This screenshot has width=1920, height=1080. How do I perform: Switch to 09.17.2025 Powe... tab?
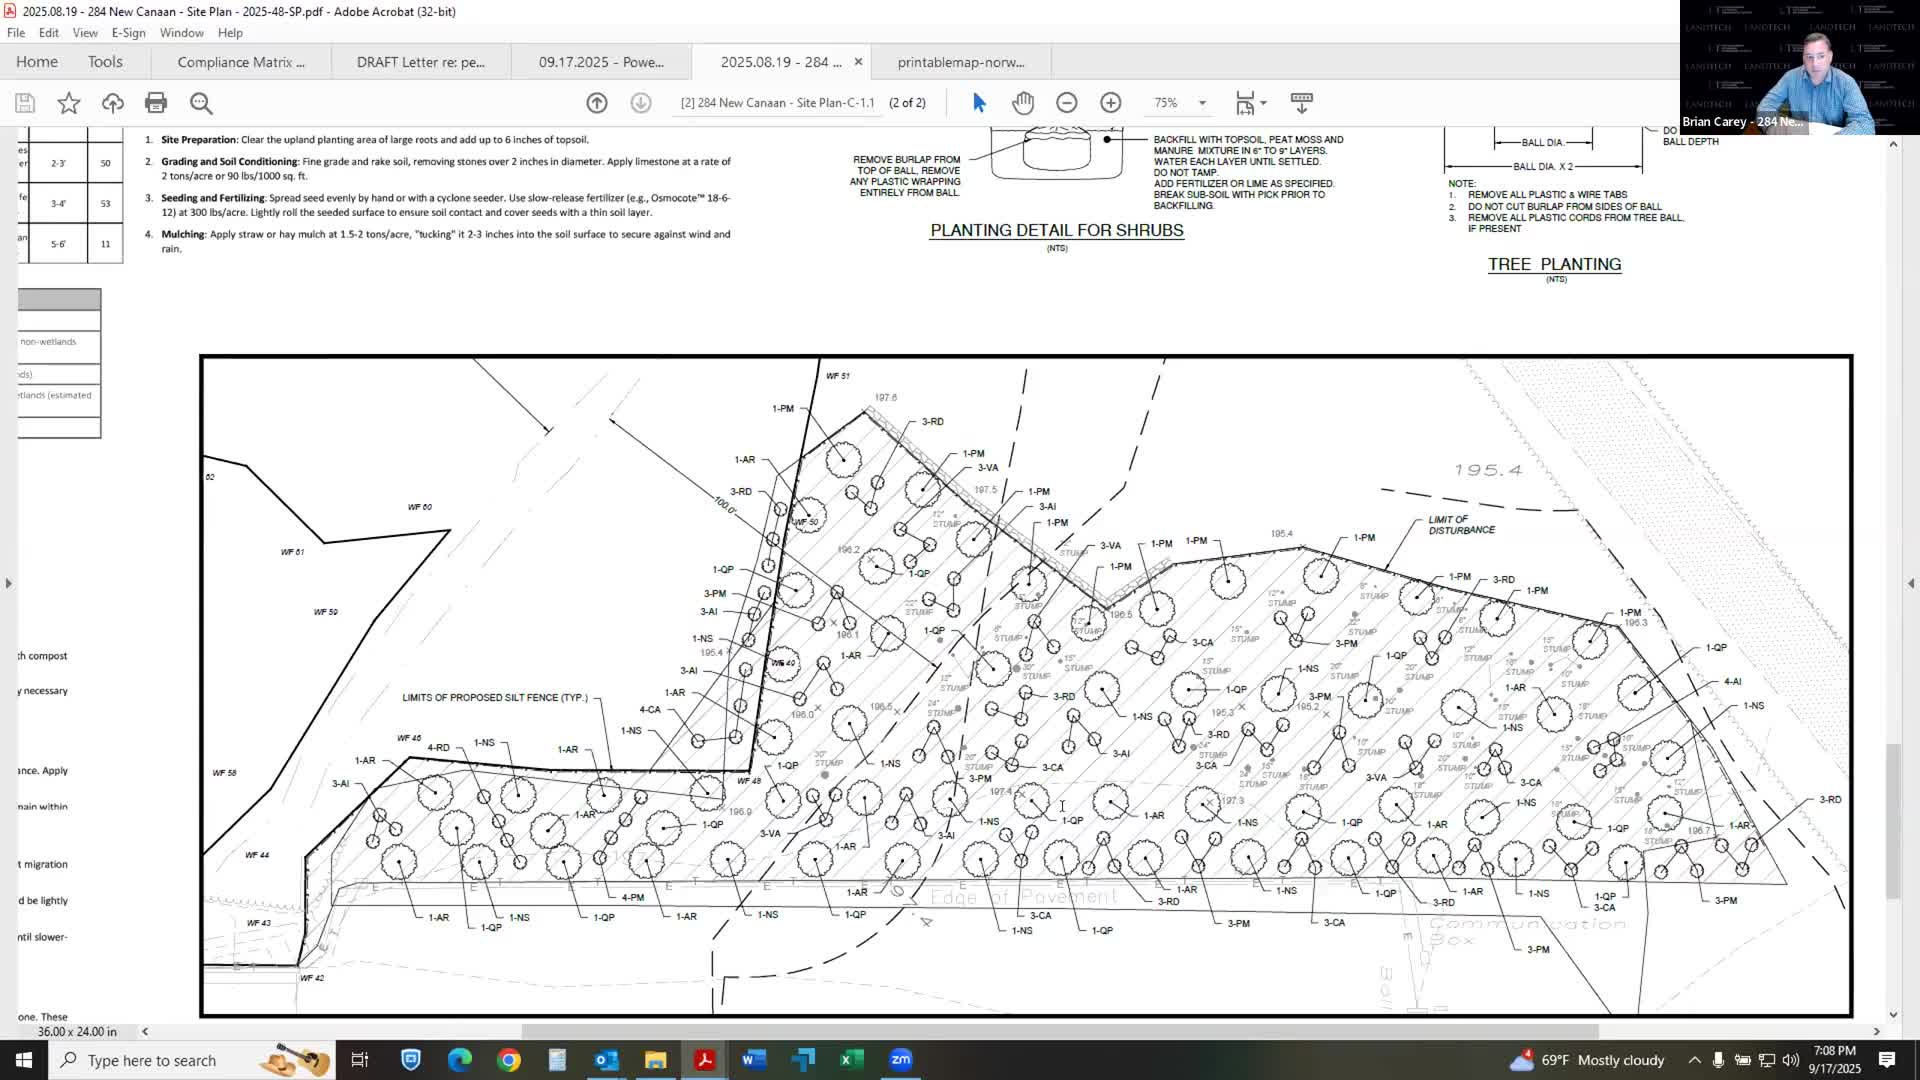coord(601,62)
